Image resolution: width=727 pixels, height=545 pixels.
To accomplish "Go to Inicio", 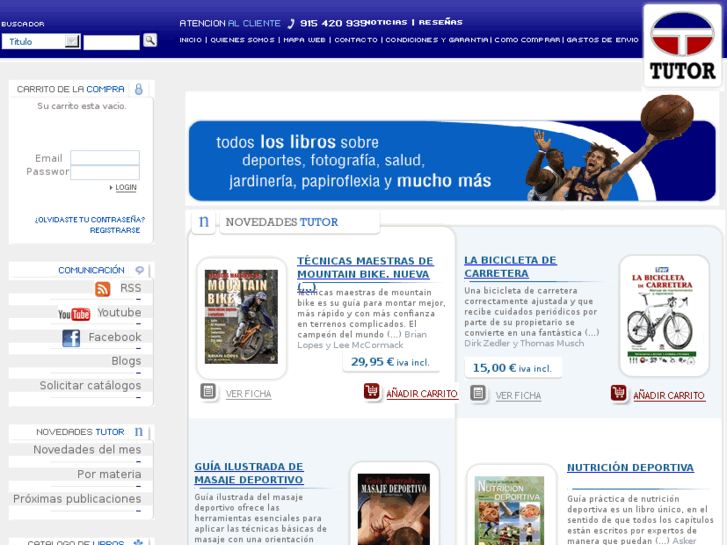I will pos(191,40).
